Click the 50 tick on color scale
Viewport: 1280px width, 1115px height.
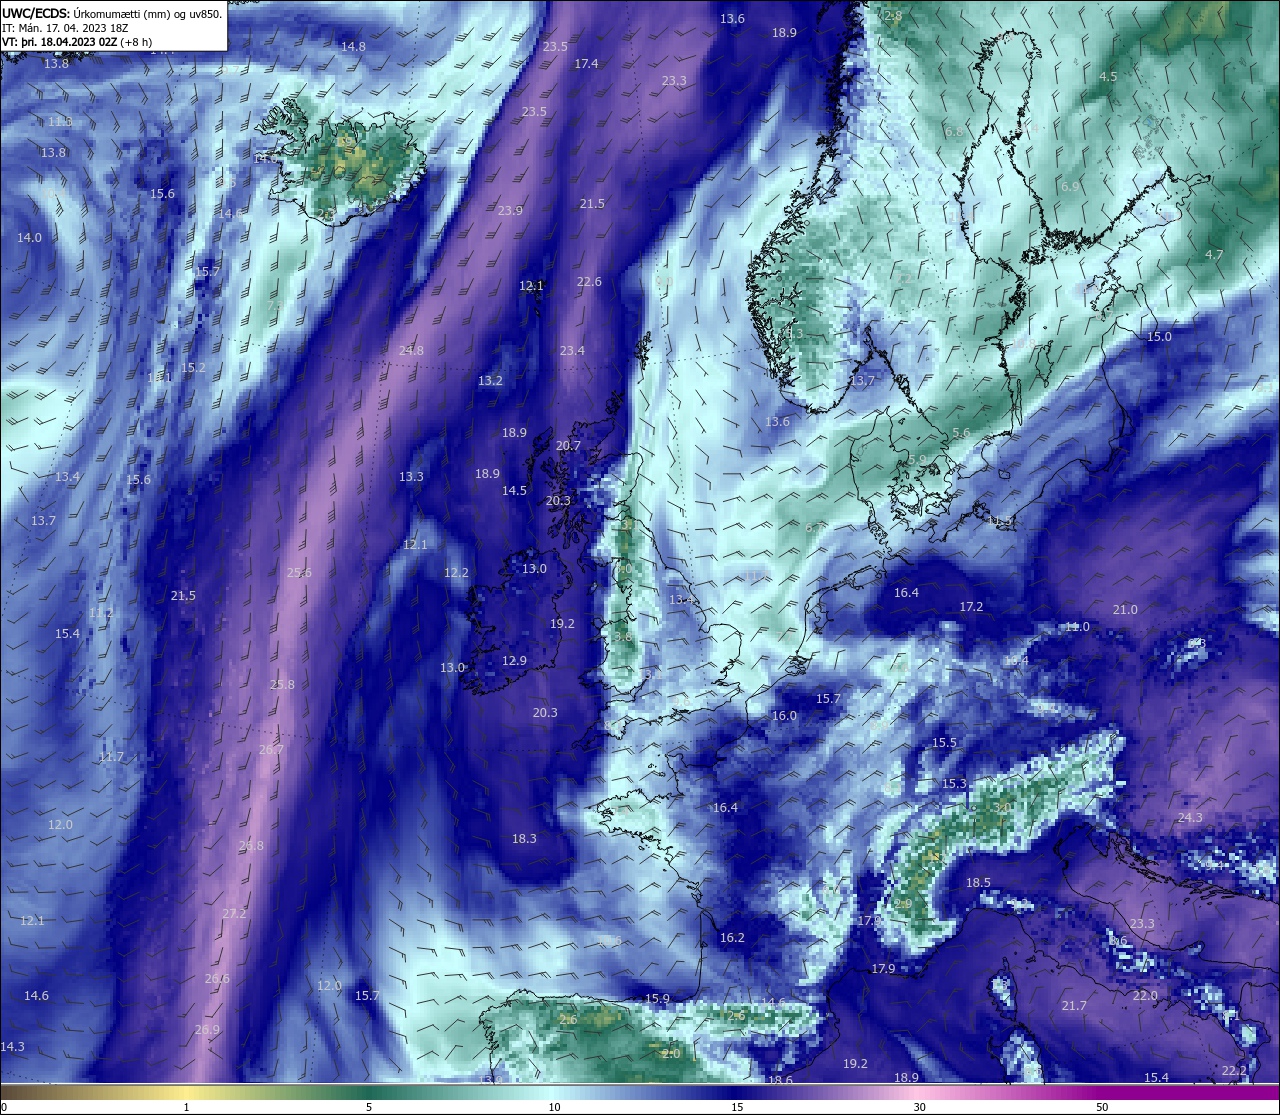coord(1102,1107)
